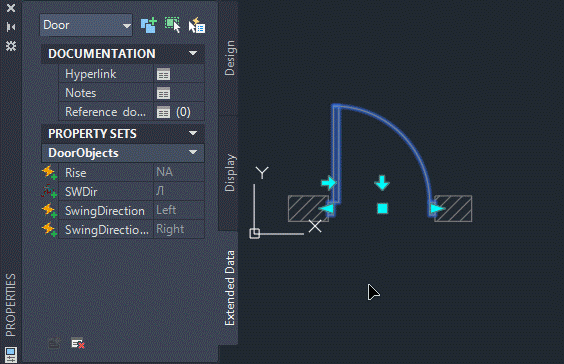Click the right hatched wall segment
Screen dimensions: 564x364
(x=453, y=209)
